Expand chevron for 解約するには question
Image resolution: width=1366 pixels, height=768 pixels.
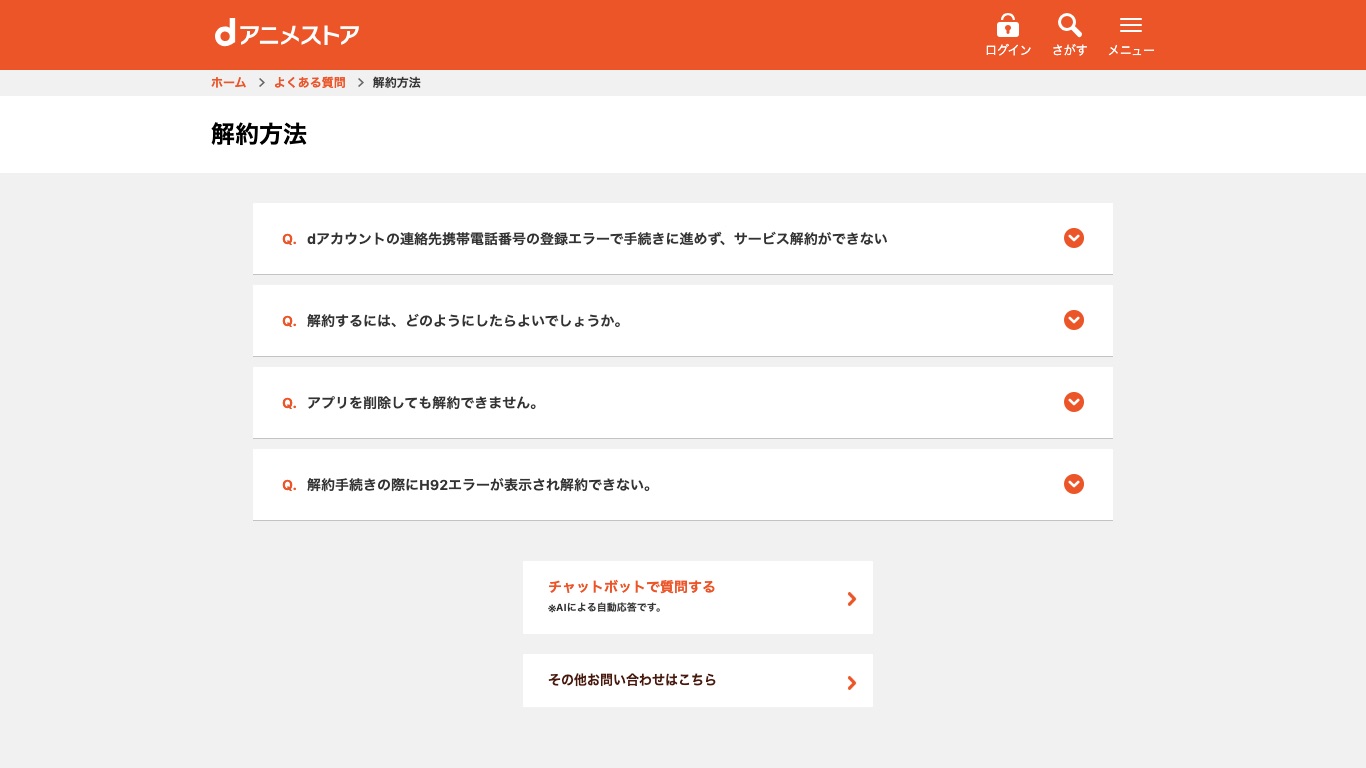tap(1074, 320)
